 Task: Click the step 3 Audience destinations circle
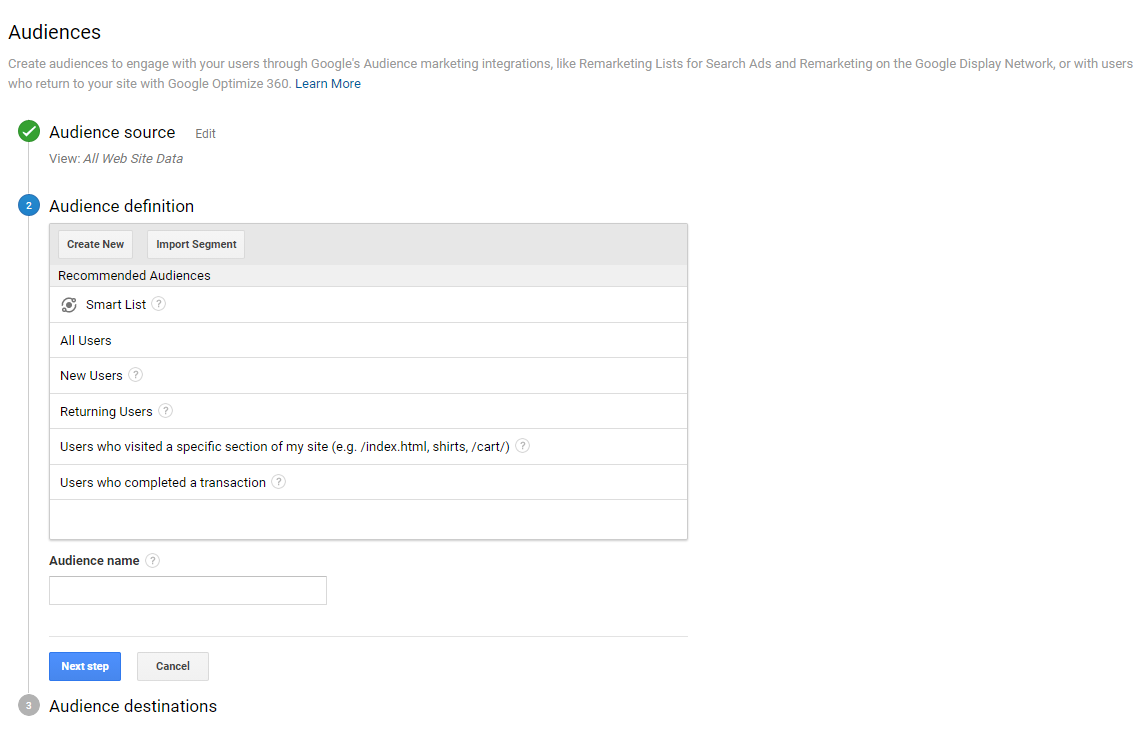29,706
